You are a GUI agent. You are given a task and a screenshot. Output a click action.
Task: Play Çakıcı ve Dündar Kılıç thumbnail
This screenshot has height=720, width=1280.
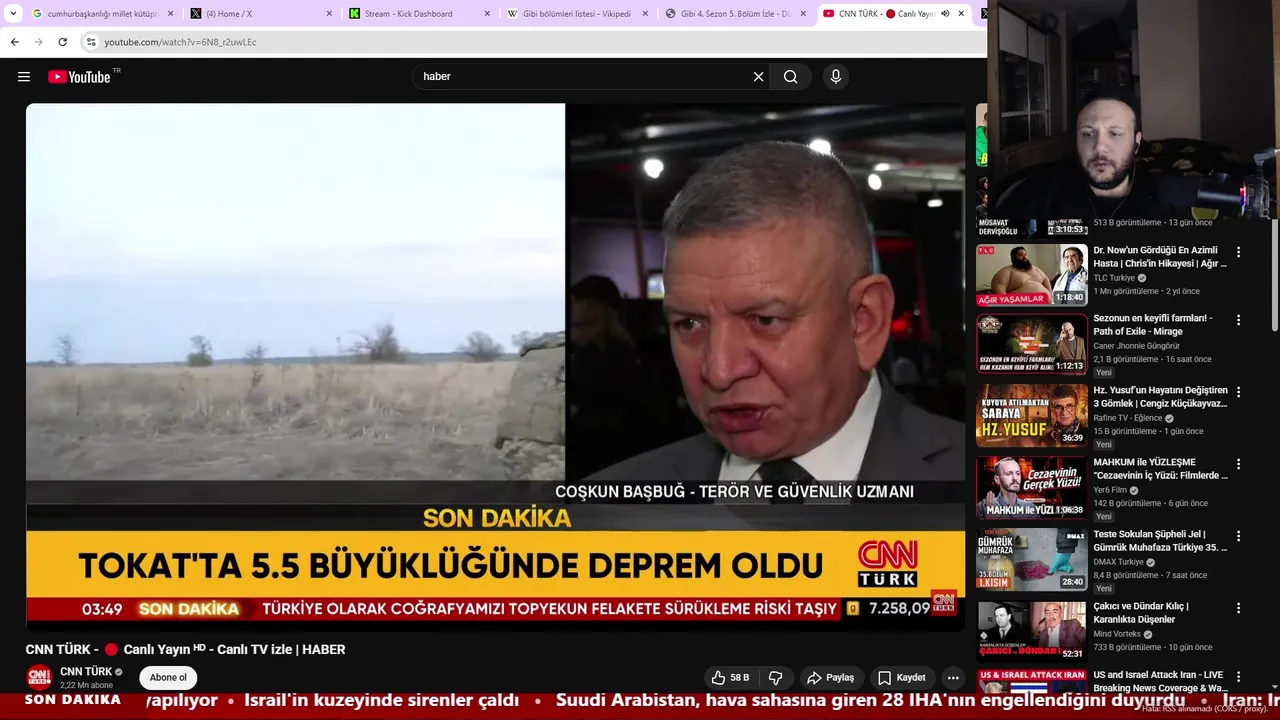pos(1032,631)
